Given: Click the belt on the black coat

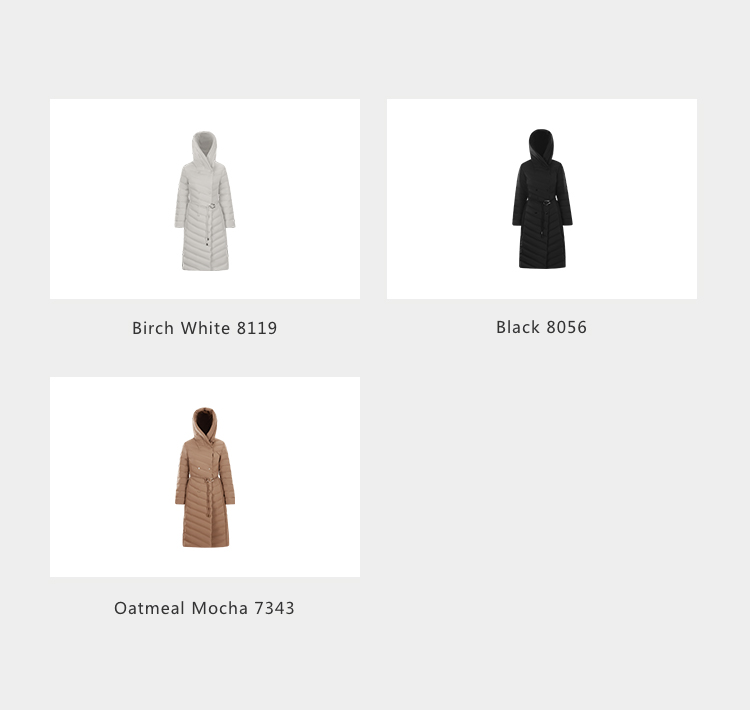Looking at the screenshot, I should pos(542,201).
